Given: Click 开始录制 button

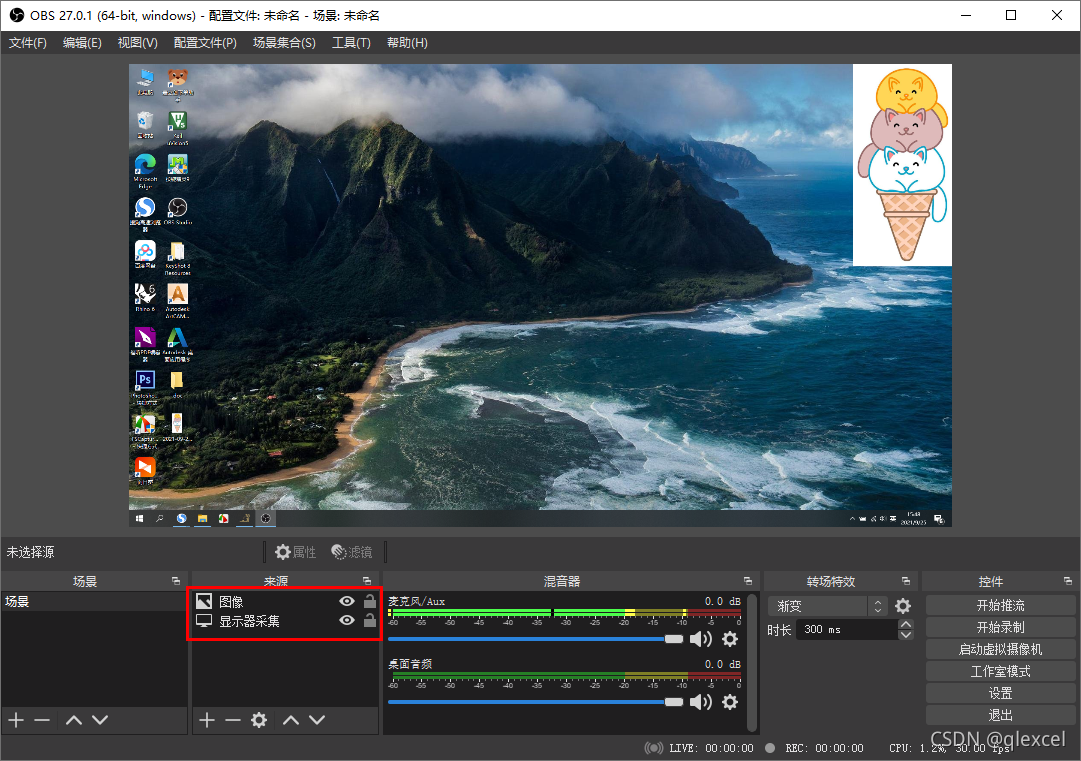Looking at the screenshot, I should click(1000, 627).
